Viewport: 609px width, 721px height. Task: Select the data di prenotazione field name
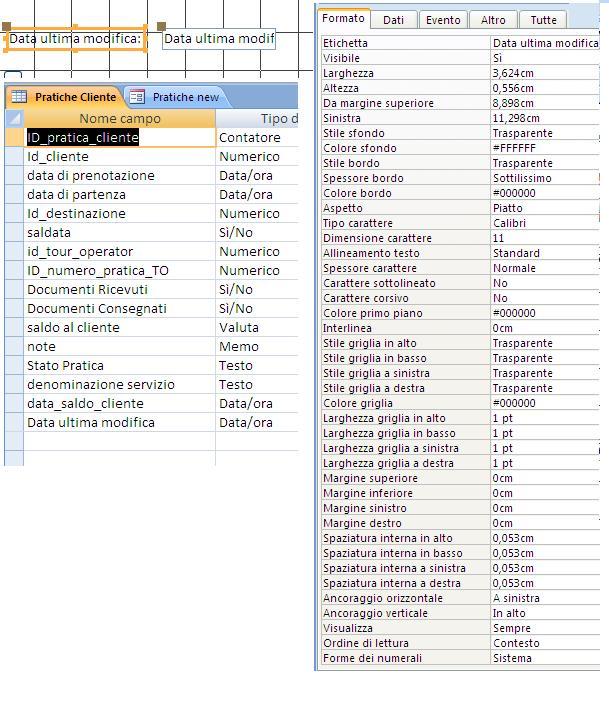pos(120,175)
